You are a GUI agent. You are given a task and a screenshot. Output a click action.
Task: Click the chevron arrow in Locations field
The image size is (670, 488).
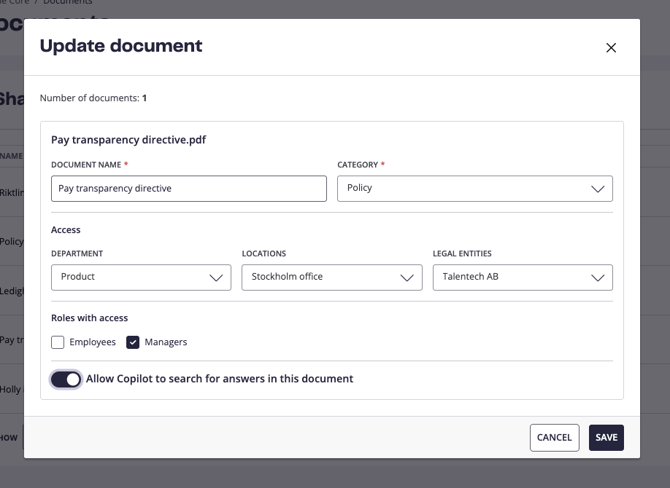(406, 278)
